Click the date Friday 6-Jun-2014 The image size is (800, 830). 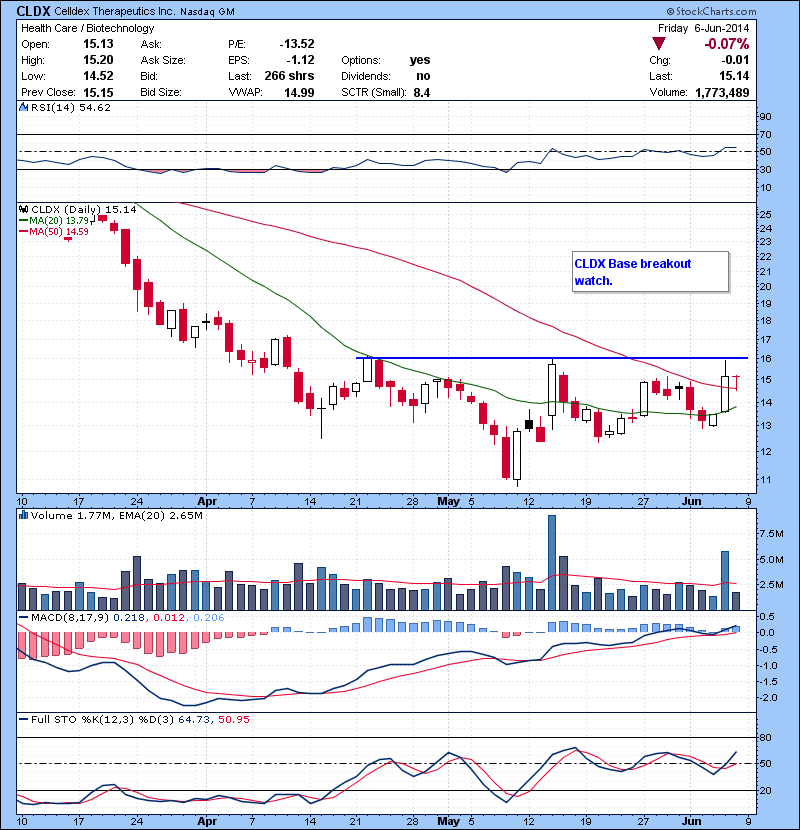pyautogui.click(x=703, y=28)
